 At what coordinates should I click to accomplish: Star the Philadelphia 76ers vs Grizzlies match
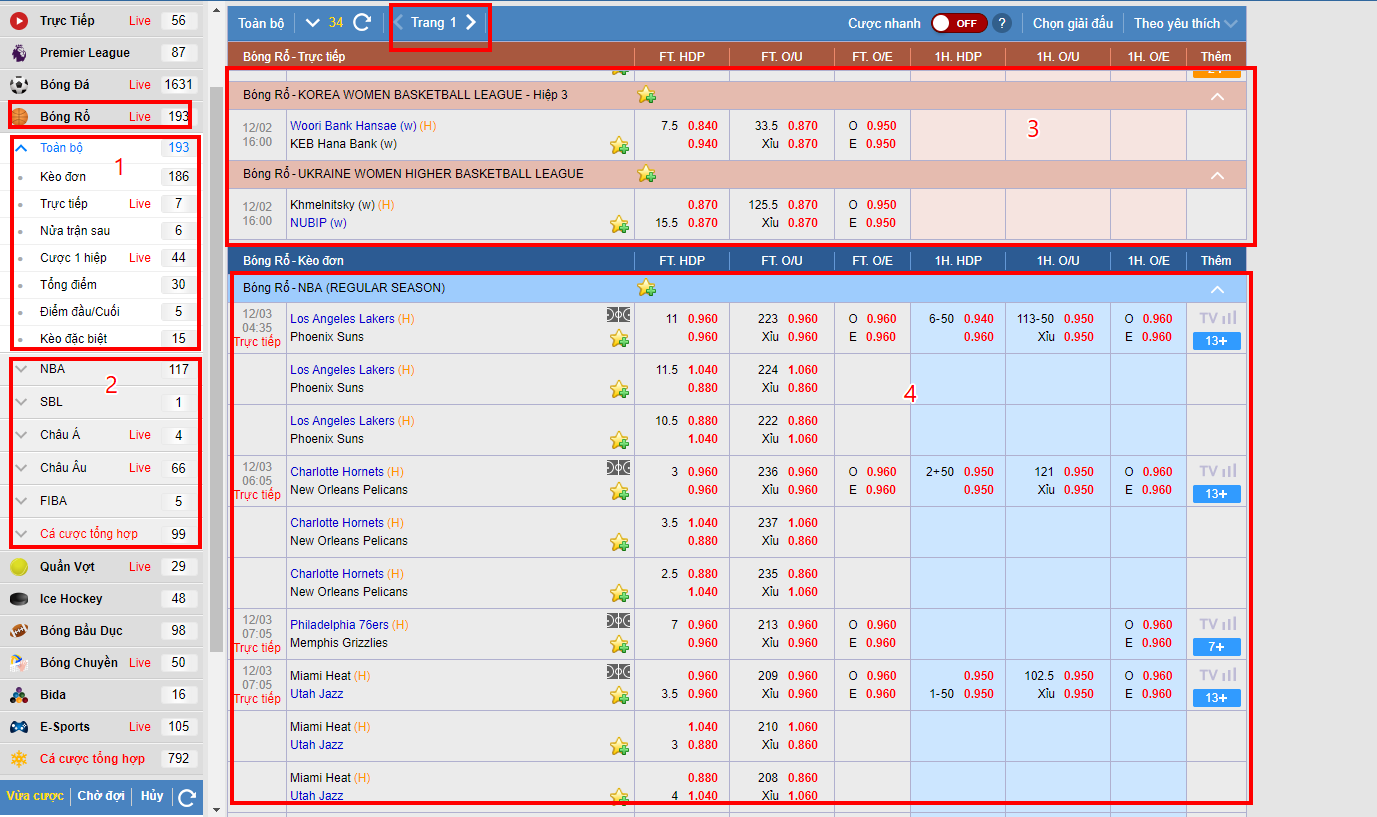click(620, 644)
